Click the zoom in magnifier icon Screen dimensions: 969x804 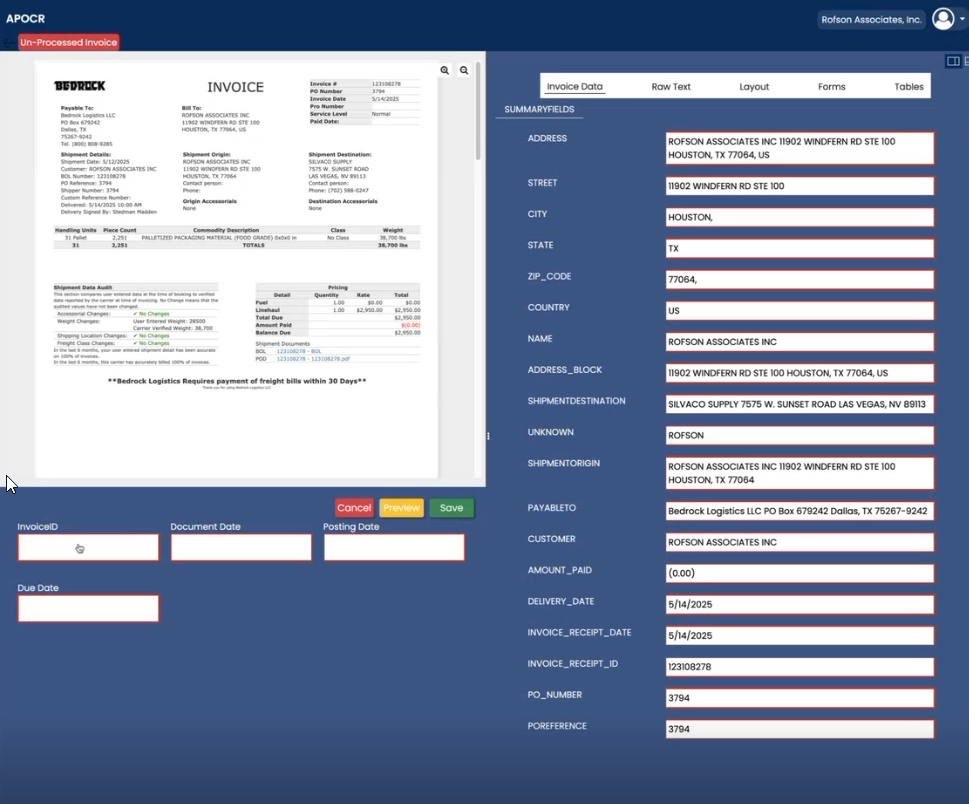(445, 71)
